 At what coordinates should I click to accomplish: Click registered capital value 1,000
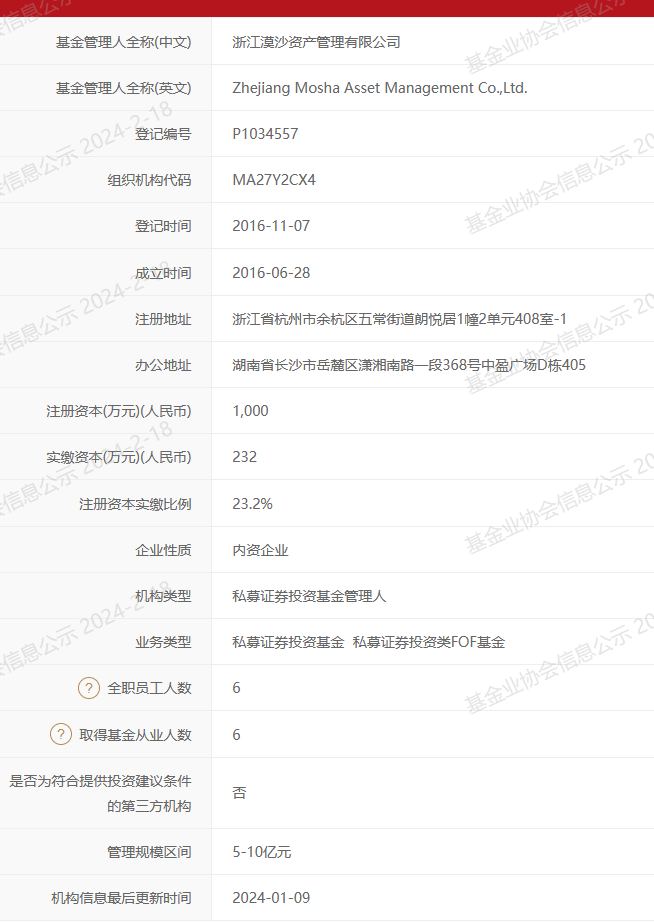coord(250,411)
